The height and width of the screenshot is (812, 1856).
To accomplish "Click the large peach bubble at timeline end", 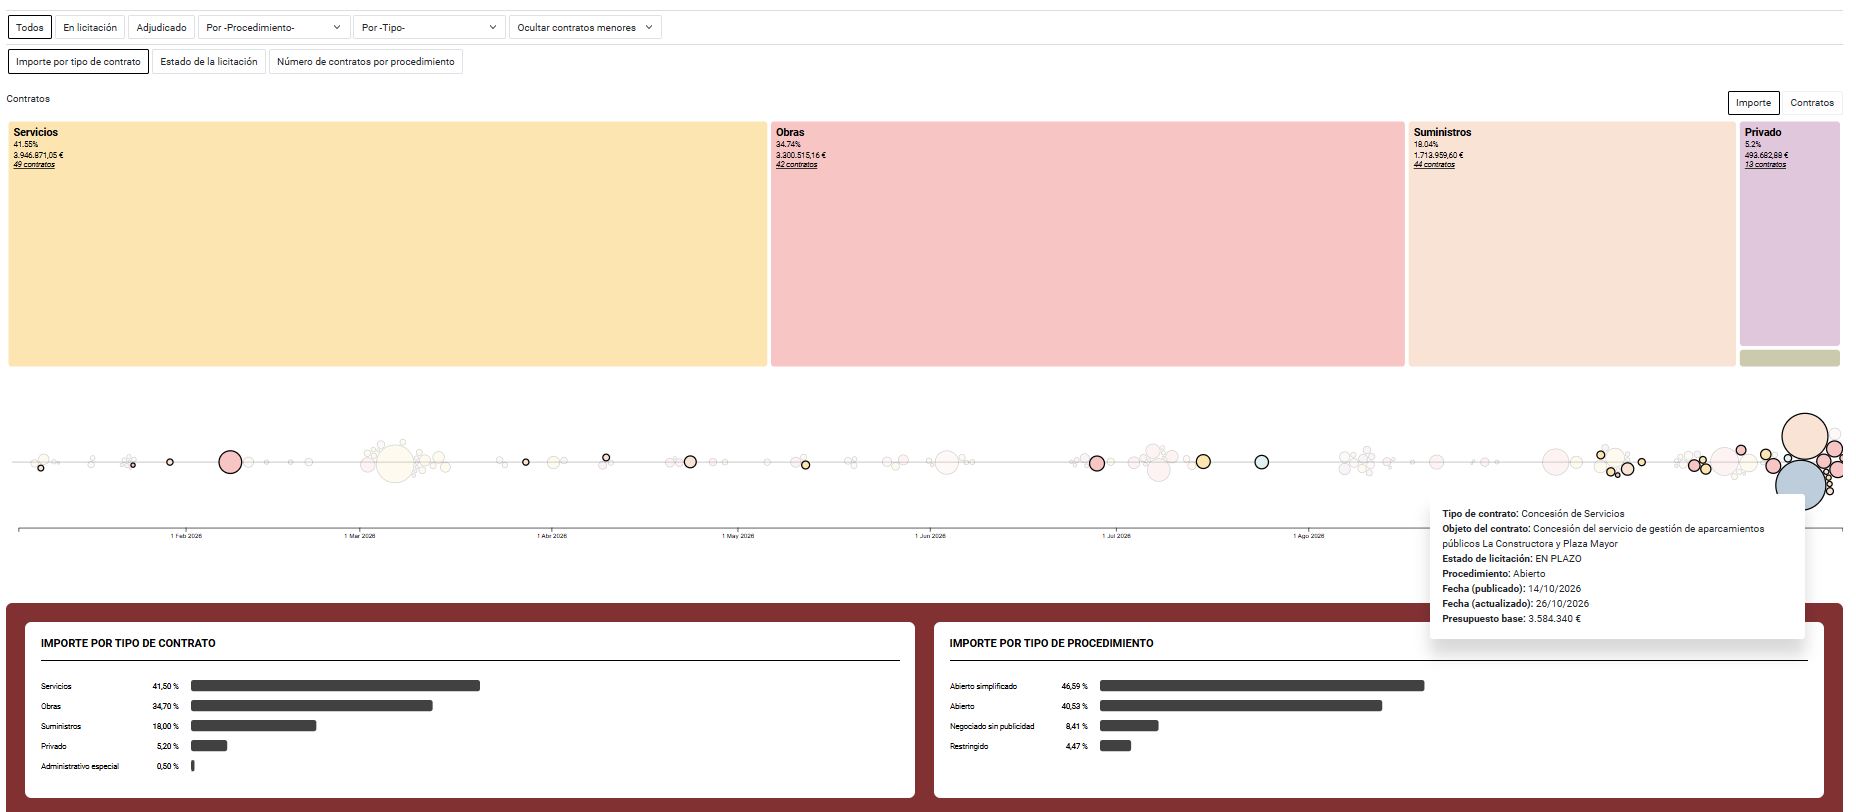I will click(x=1805, y=436).
